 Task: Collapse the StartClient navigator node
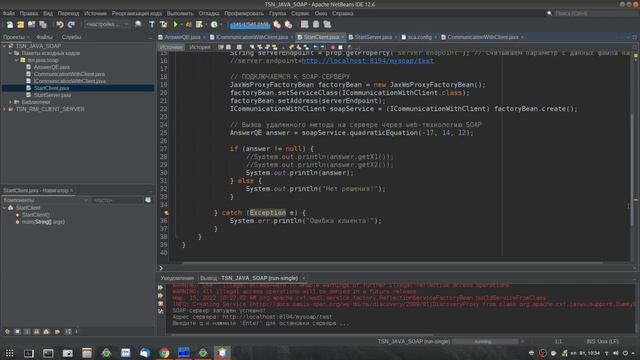click(x=4, y=208)
